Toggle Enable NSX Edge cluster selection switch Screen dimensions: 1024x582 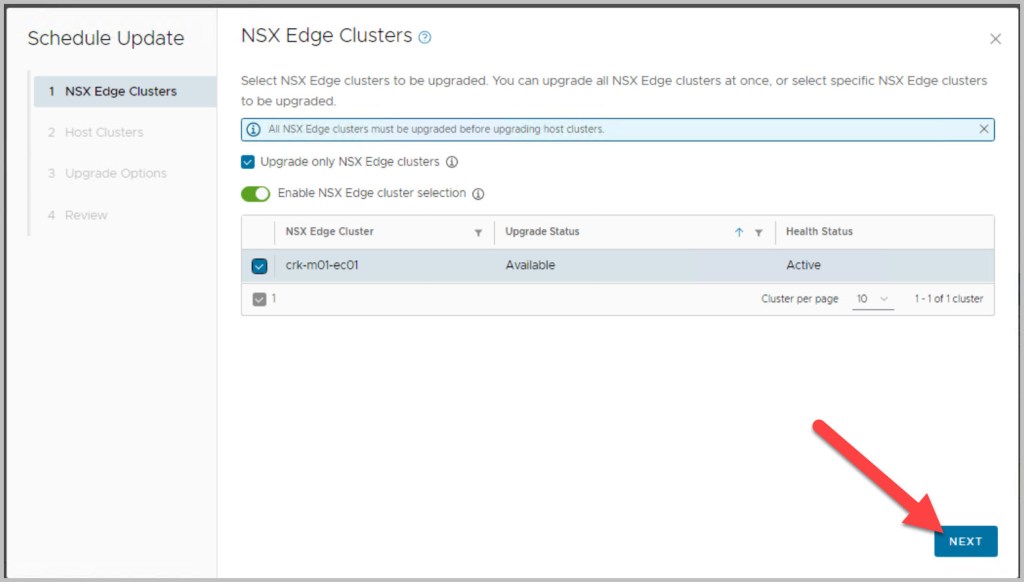(255, 193)
